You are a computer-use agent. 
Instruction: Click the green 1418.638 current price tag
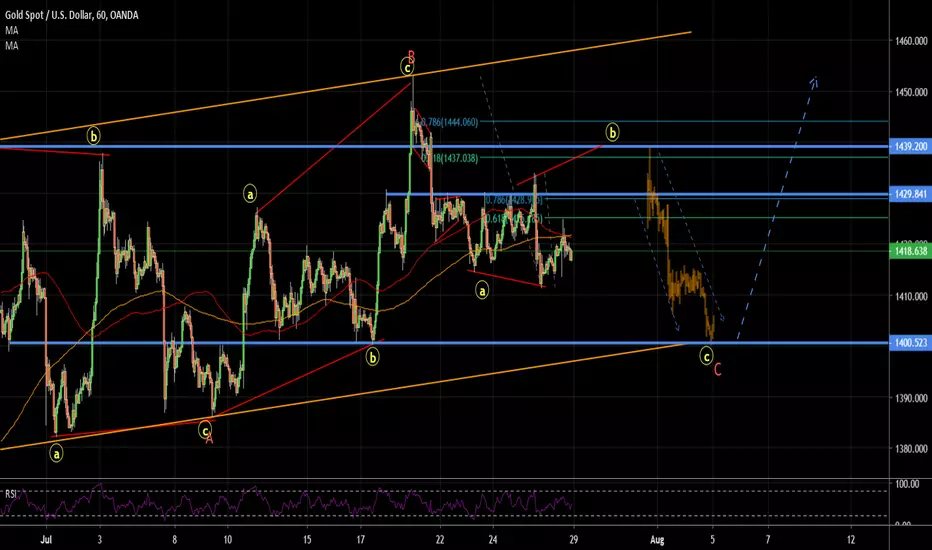[x=909, y=251]
